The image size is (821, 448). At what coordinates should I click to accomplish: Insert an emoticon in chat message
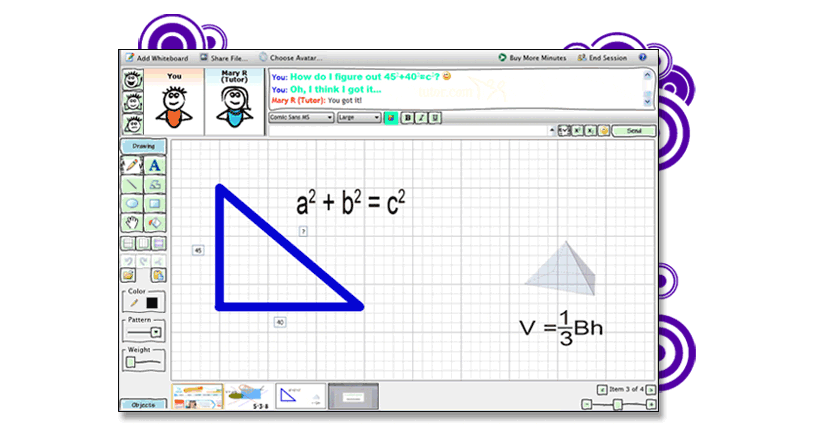(604, 131)
